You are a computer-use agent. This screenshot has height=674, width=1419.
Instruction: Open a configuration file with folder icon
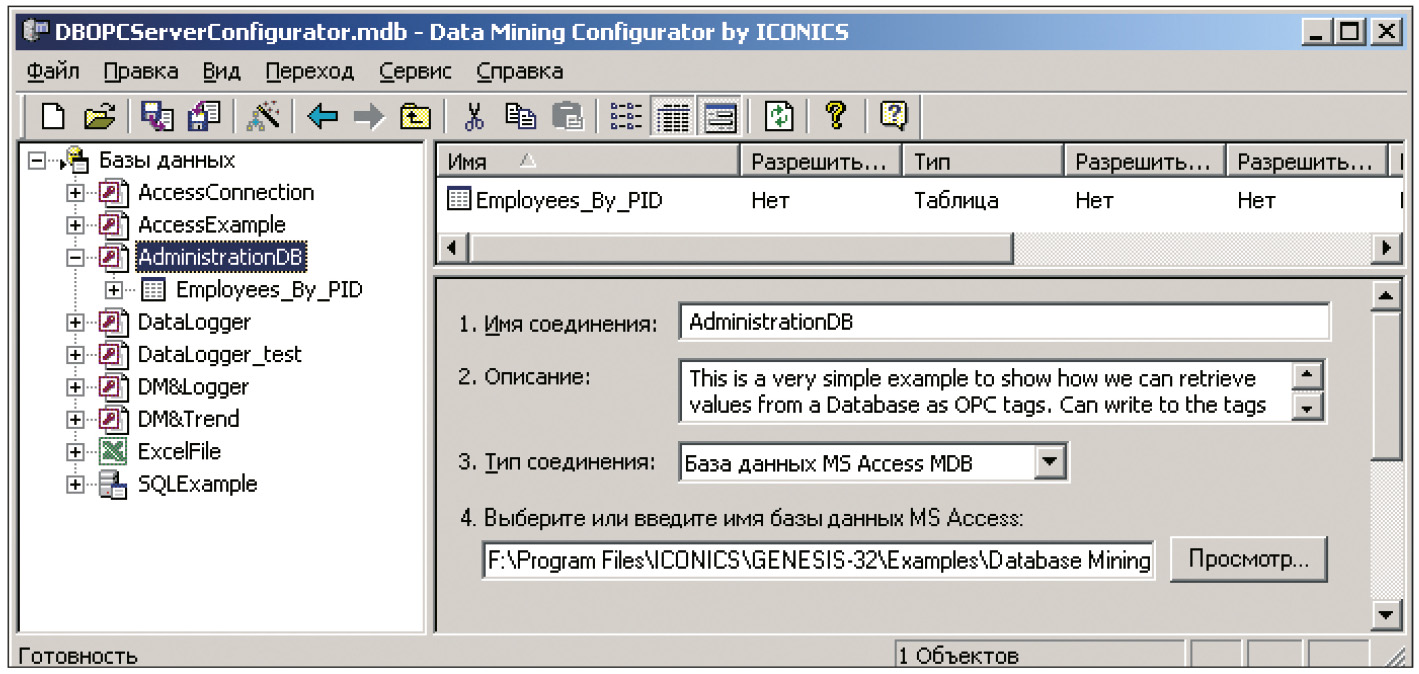(100, 117)
